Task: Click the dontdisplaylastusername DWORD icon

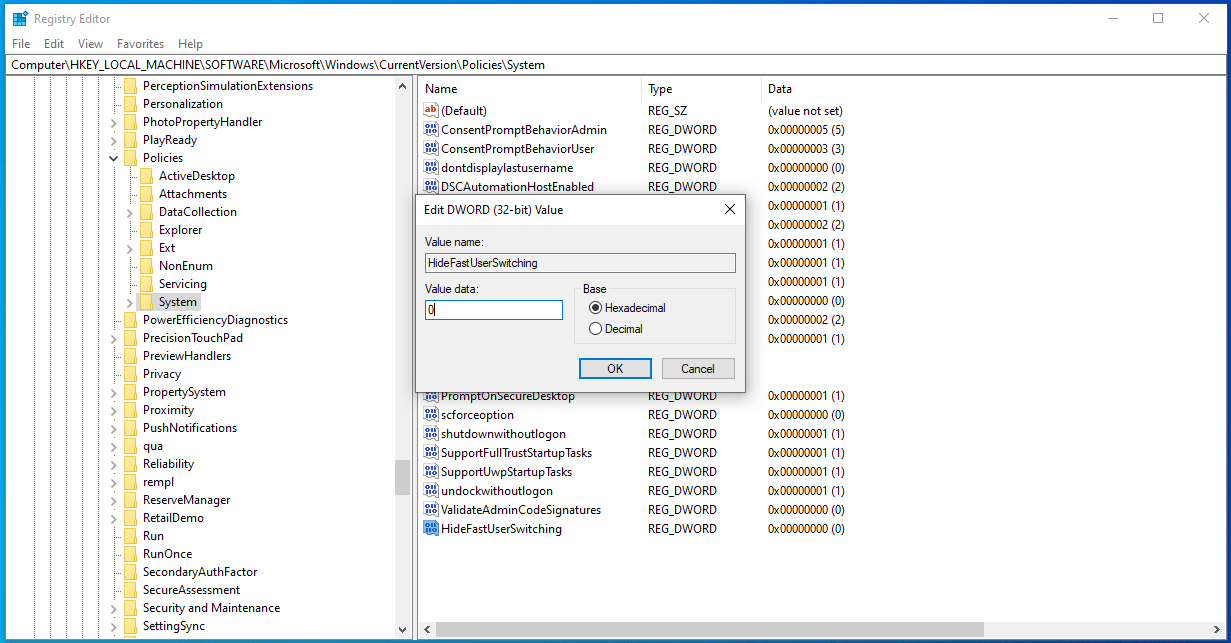Action: click(431, 168)
